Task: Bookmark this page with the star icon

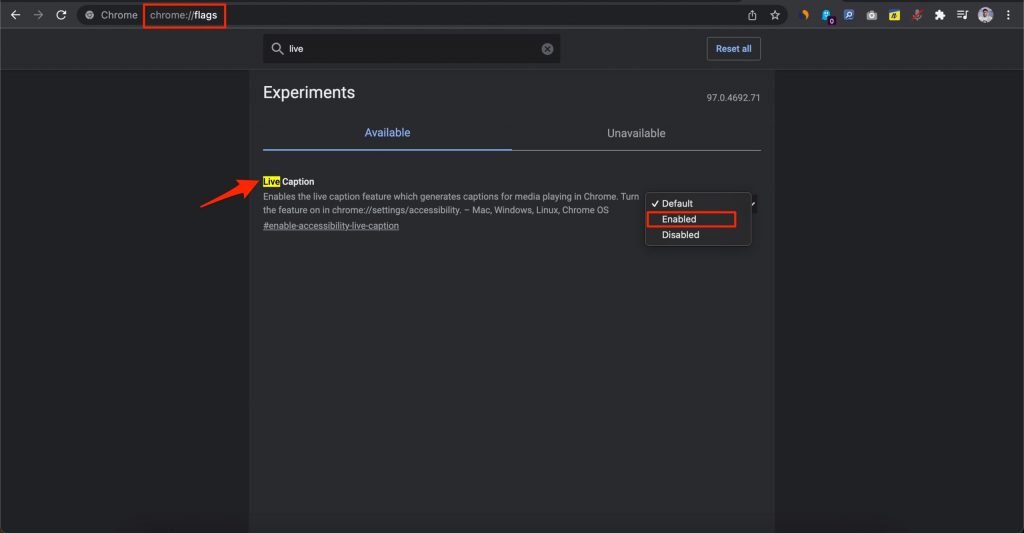Action: pyautogui.click(x=775, y=15)
